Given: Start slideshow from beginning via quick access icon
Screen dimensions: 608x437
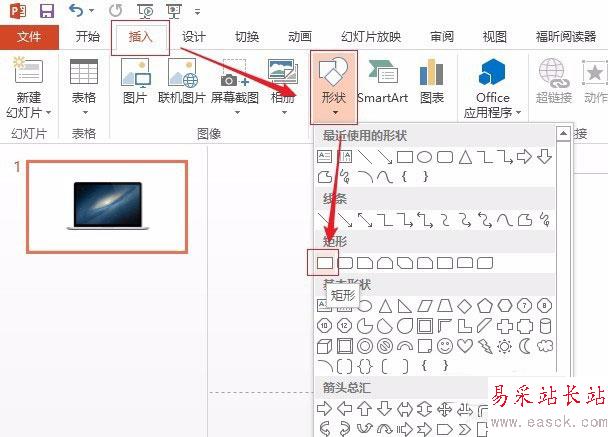Looking at the screenshot, I should tap(145, 11).
